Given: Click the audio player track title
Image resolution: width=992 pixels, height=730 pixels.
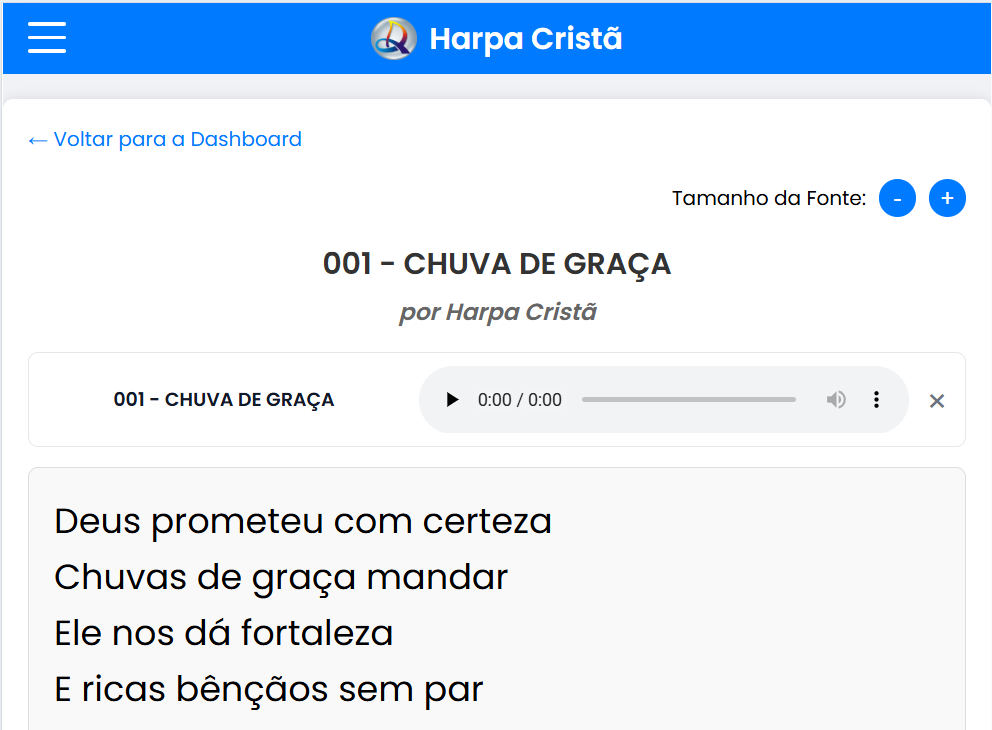Looking at the screenshot, I should [224, 400].
